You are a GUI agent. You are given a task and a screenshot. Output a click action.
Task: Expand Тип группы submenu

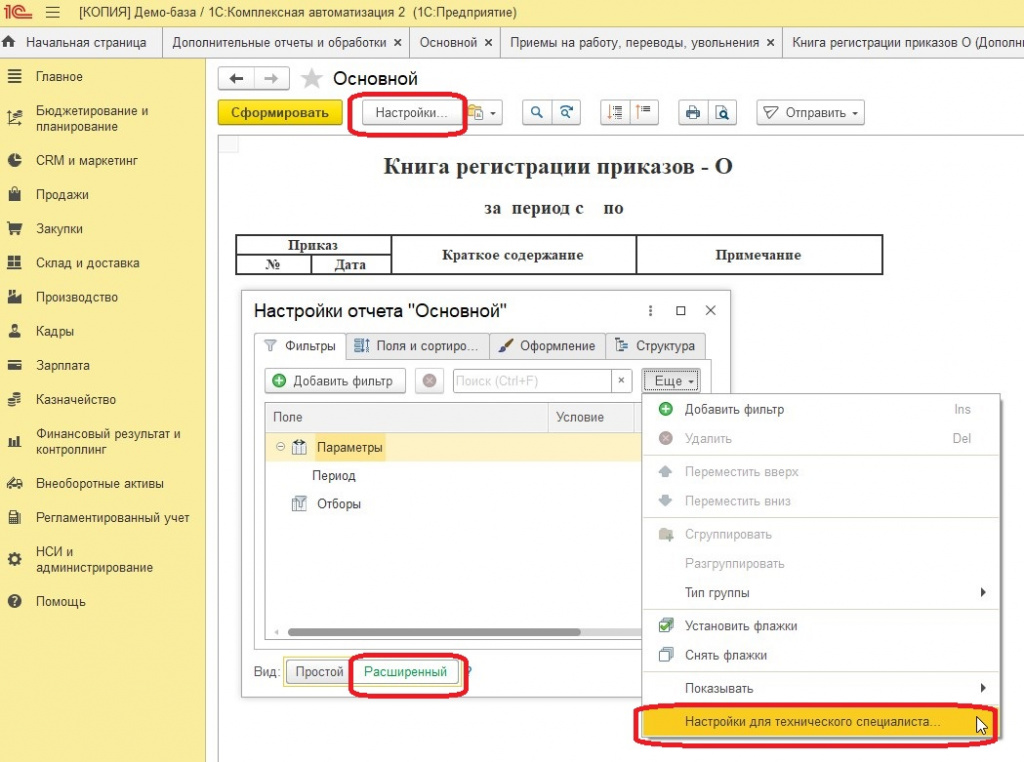821,592
